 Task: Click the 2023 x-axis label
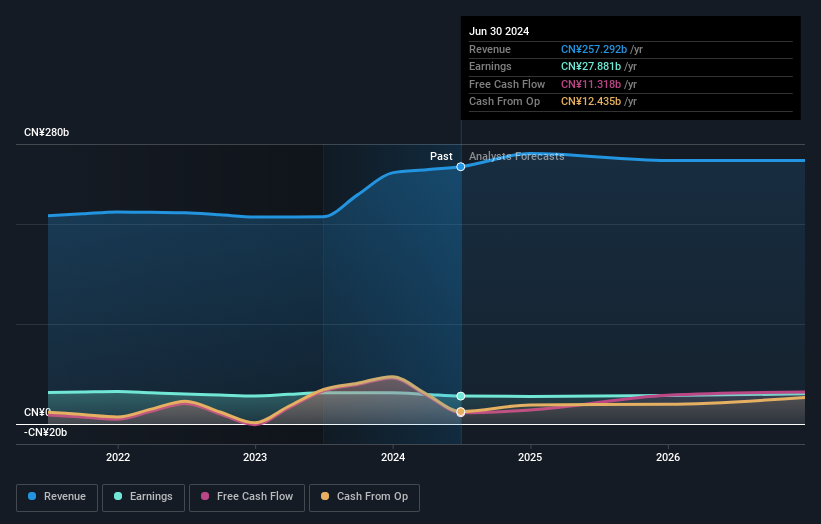[255, 457]
